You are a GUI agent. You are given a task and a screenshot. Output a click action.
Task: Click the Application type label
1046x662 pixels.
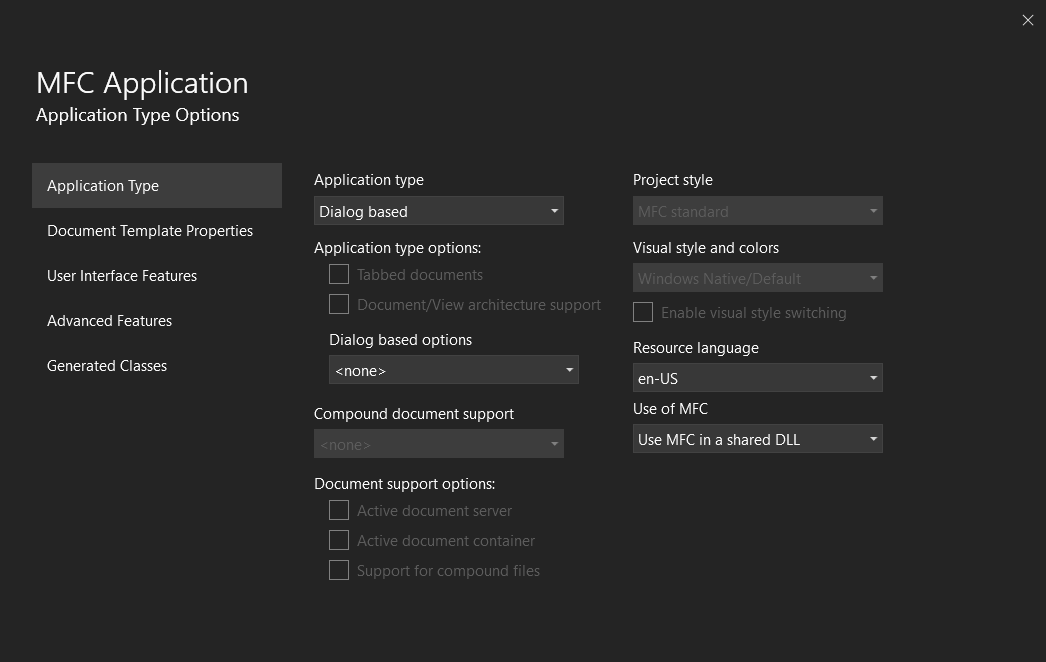(369, 180)
